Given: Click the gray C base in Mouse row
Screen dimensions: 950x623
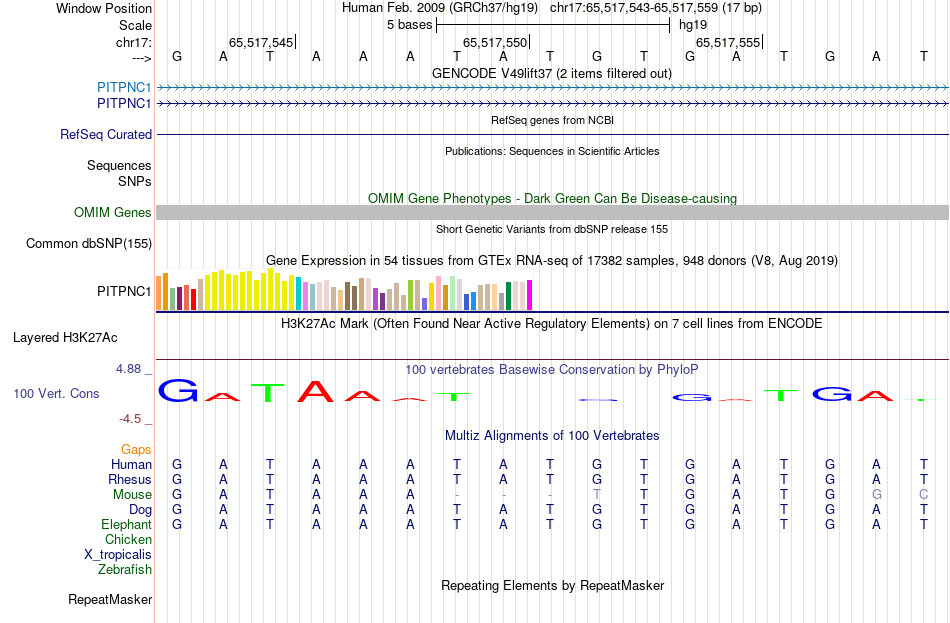Looking at the screenshot, I should [x=923, y=495].
